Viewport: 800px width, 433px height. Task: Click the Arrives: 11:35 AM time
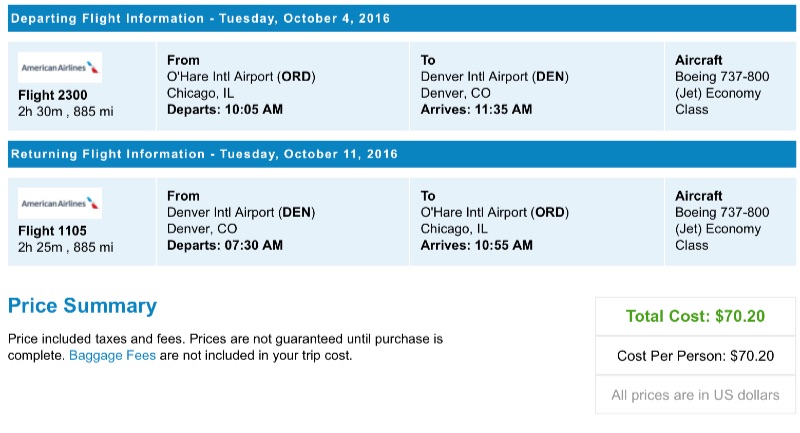point(476,110)
